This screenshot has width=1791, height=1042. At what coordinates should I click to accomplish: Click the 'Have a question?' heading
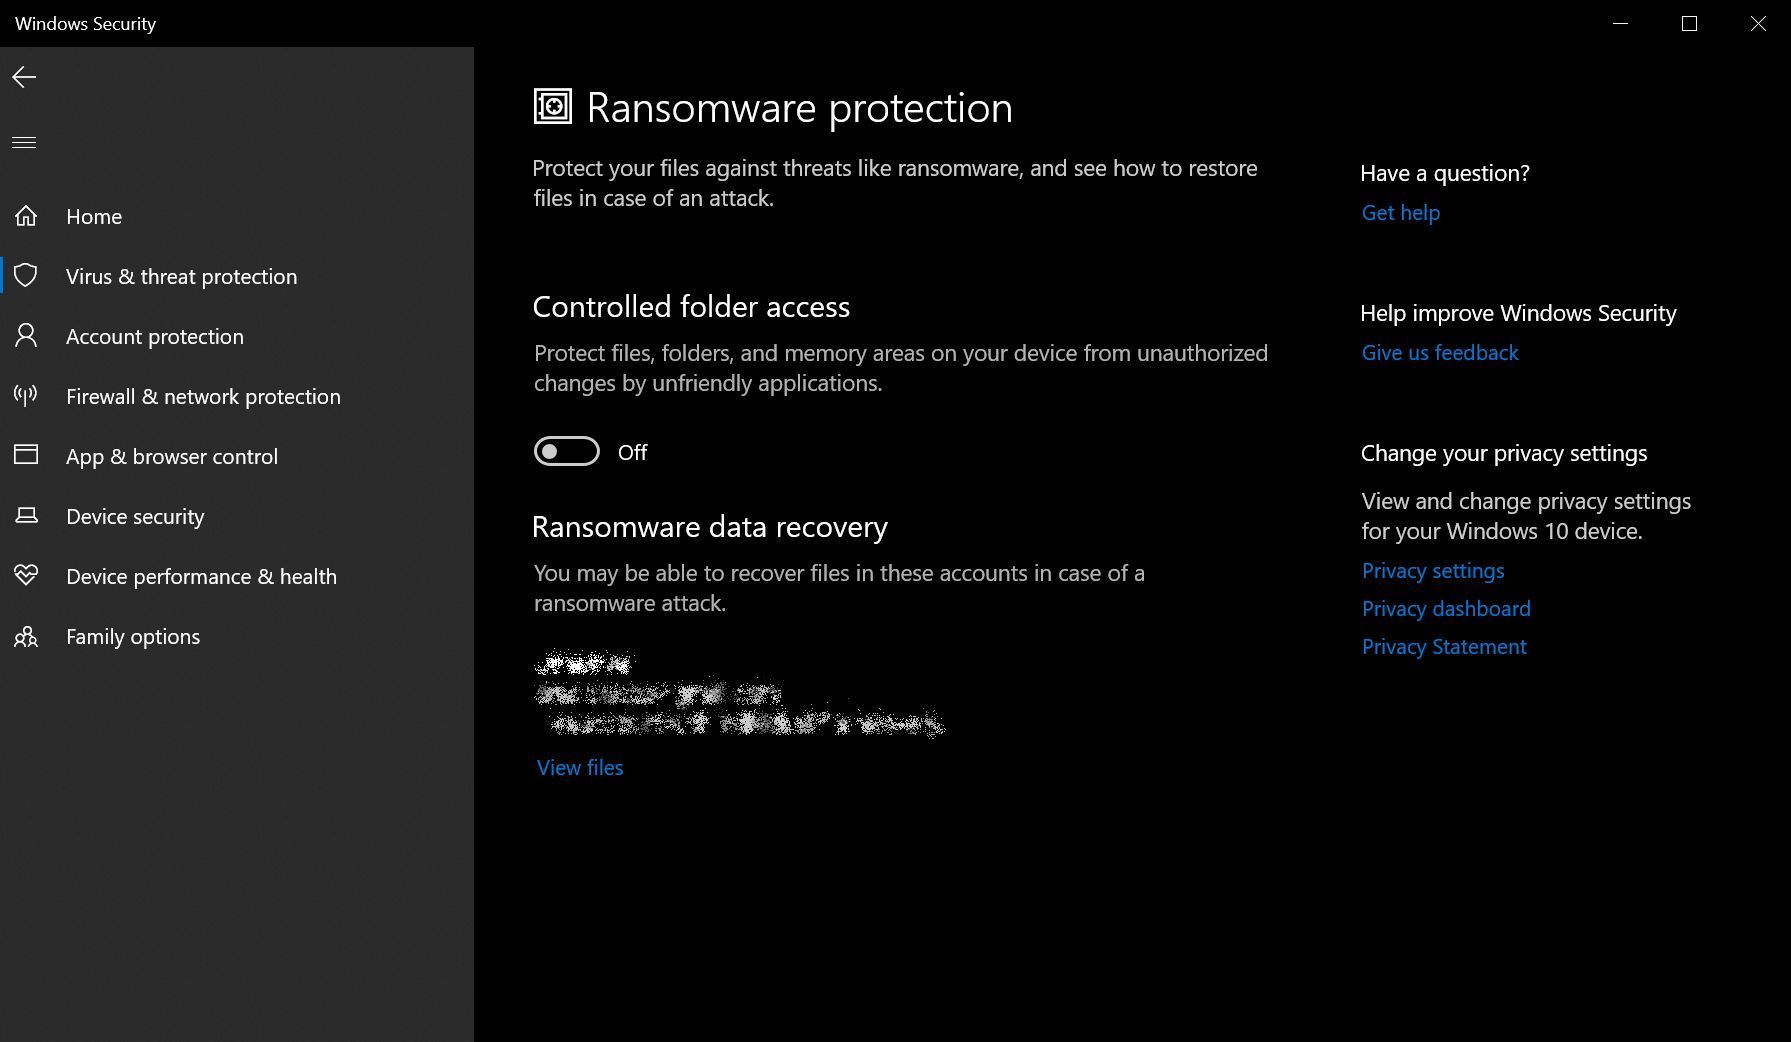1445,173
